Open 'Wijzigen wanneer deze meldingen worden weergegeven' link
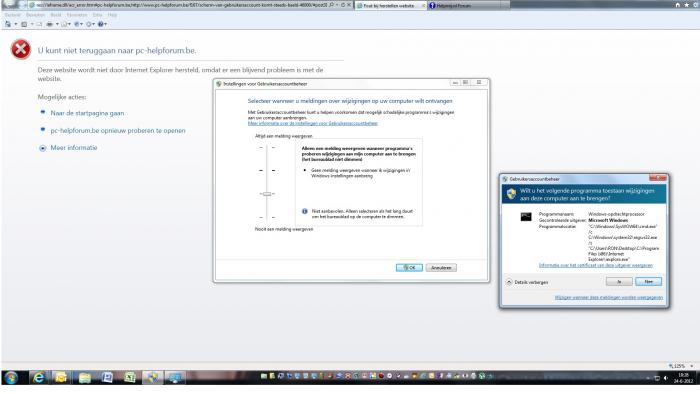This screenshot has height=394, width=700. (609, 297)
